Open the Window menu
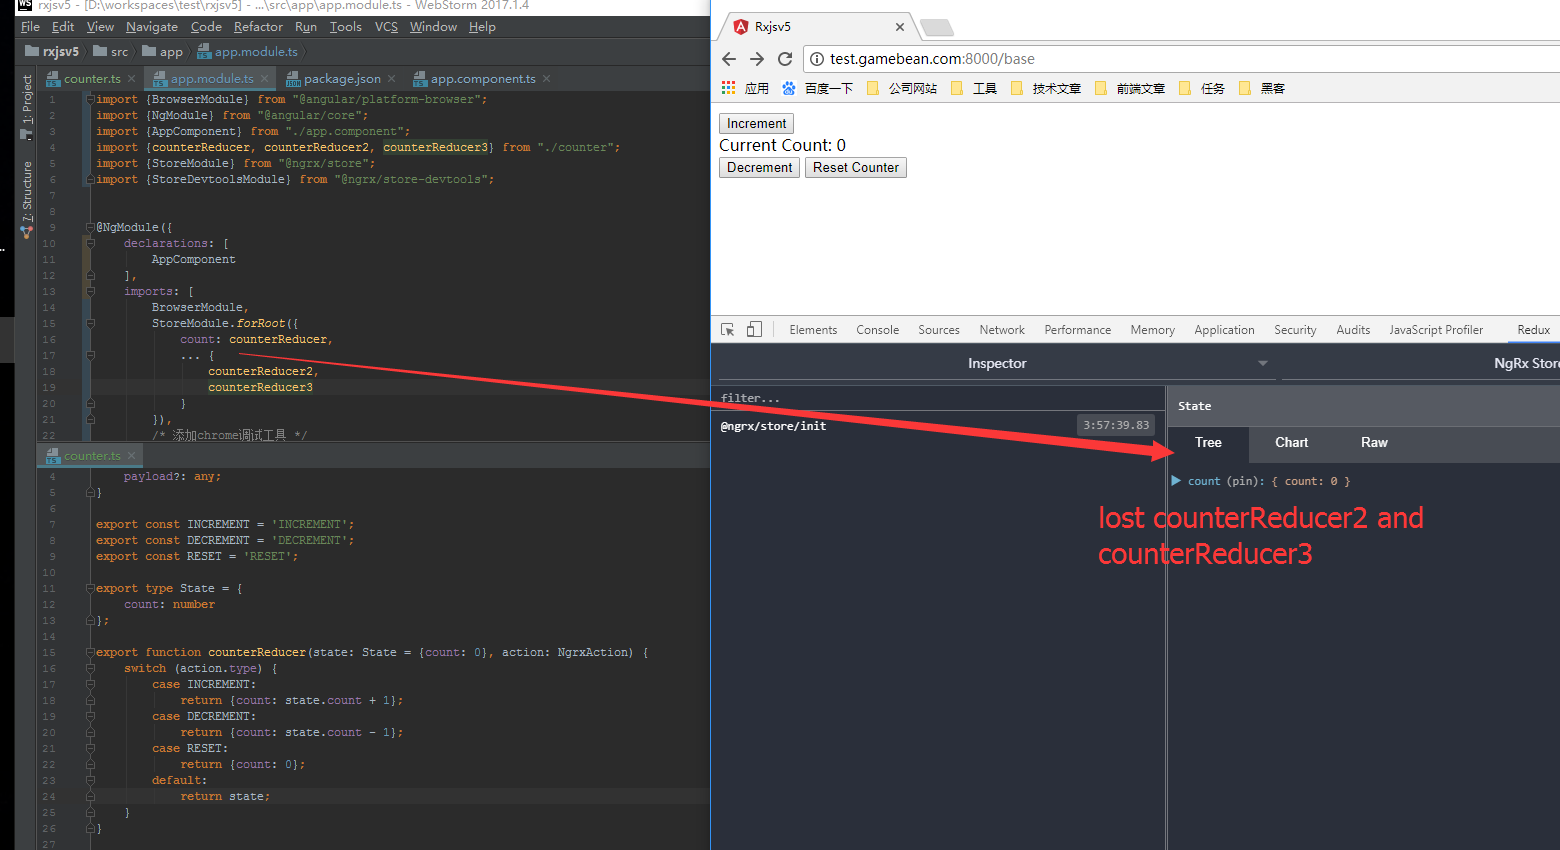1560x850 pixels. pyautogui.click(x=433, y=27)
